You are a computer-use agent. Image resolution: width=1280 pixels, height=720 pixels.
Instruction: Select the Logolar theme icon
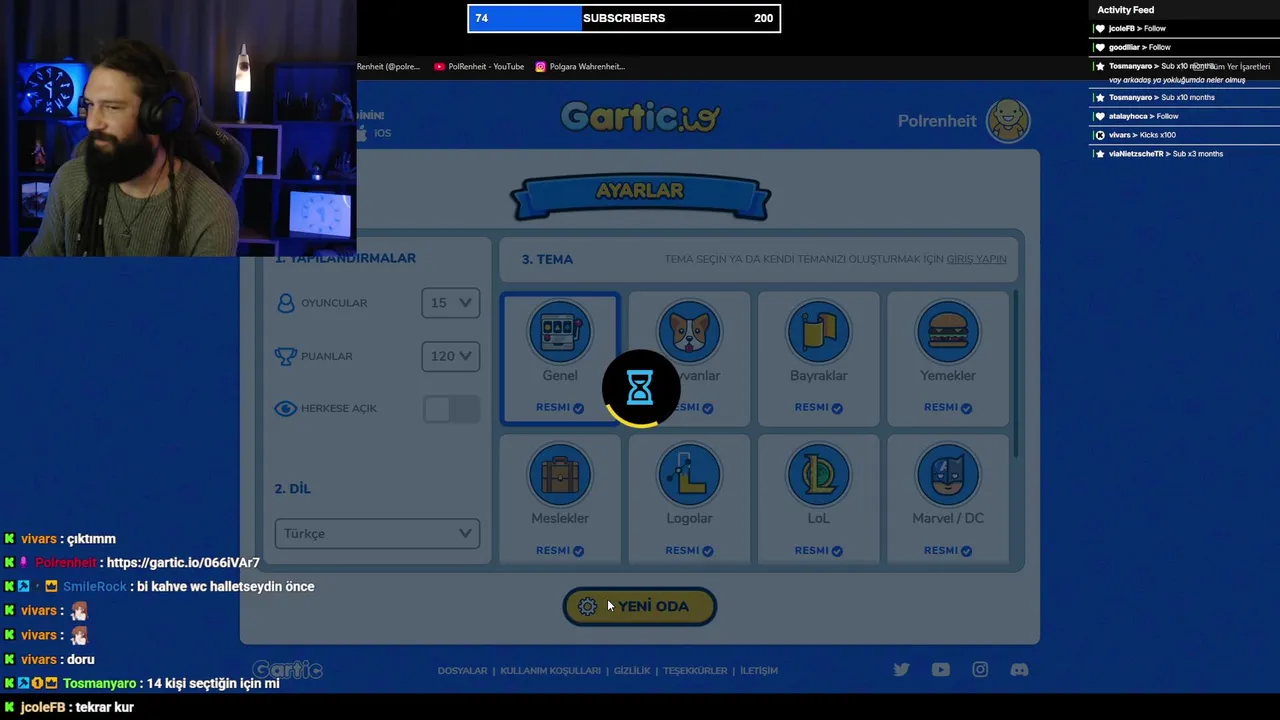689,474
